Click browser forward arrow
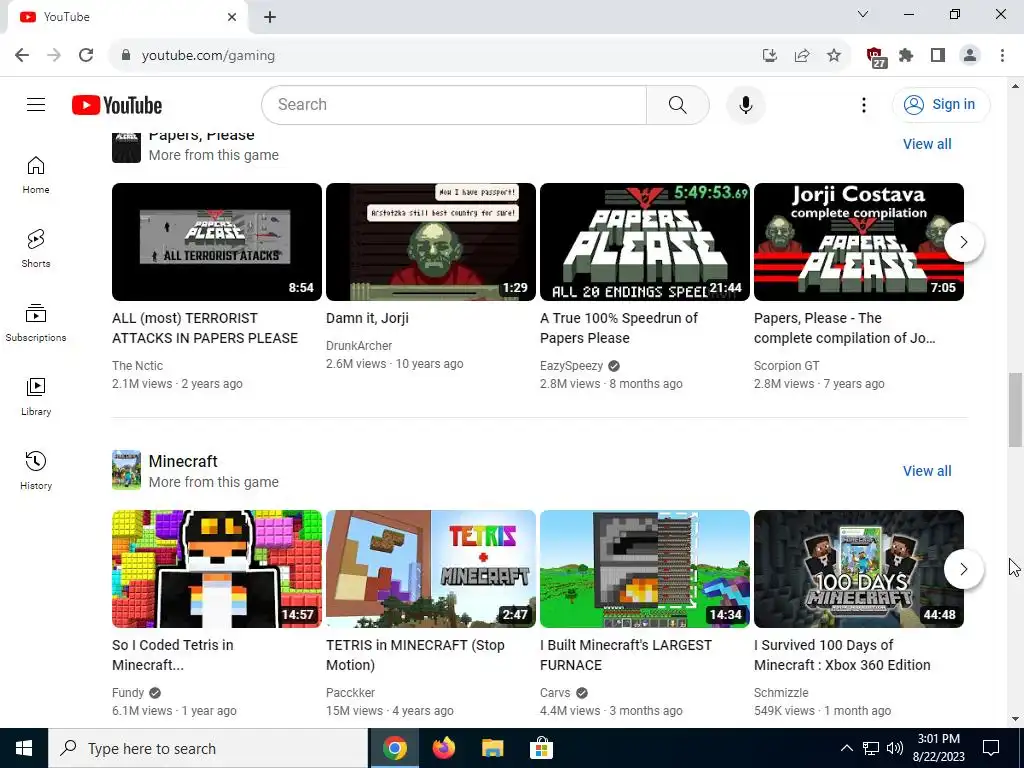The width and height of the screenshot is (1024, 768). click(x=54, y=55)
